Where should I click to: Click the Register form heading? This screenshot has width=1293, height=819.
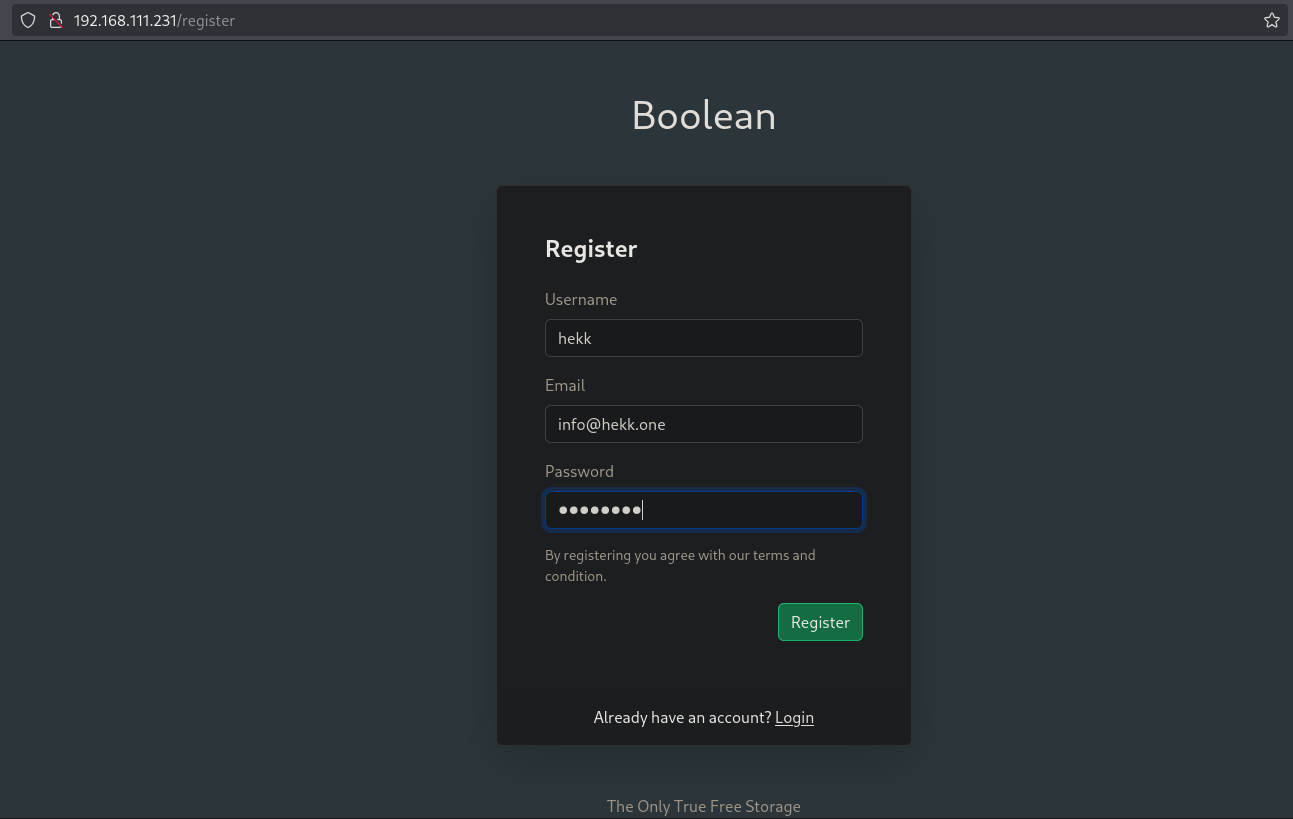click(590, 249)
